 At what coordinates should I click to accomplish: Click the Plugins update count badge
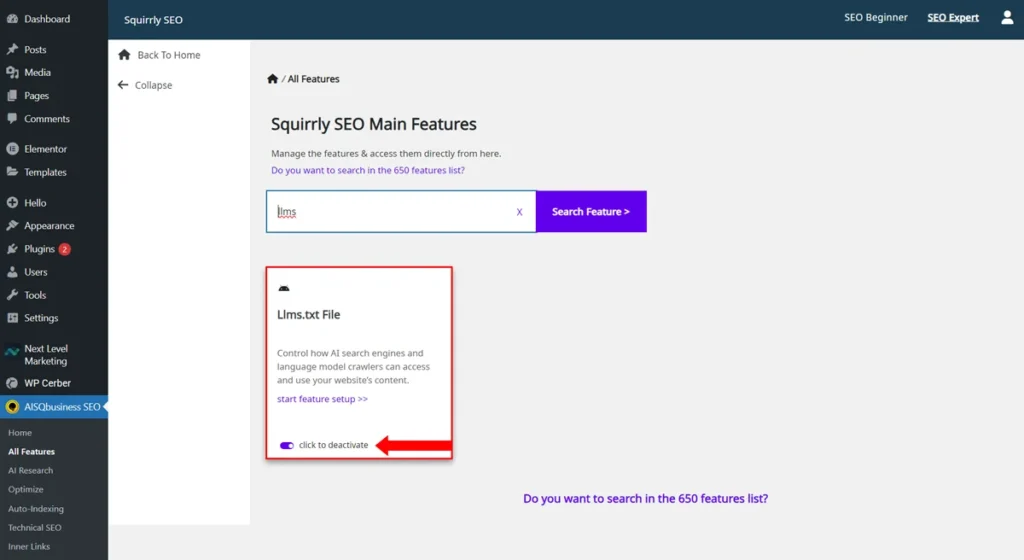click(65, 249)
